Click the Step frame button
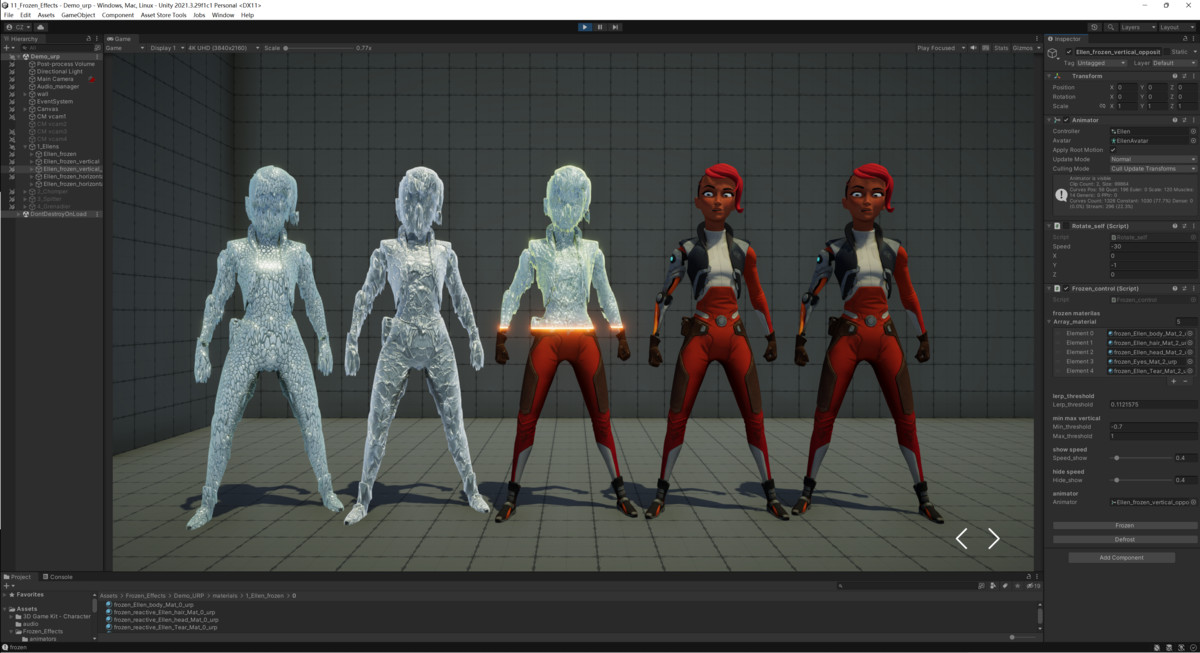 tap(615, 27)
